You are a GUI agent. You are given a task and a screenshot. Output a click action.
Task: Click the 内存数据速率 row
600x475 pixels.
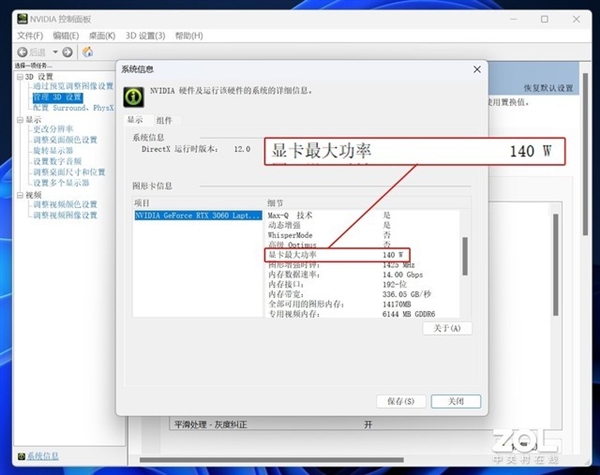coord(363,274)
